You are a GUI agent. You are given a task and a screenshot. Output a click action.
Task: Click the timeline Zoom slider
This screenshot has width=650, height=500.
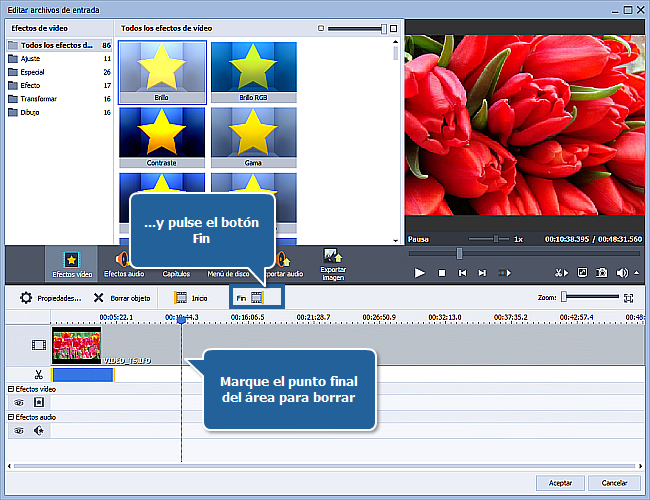tap(590, 297)
